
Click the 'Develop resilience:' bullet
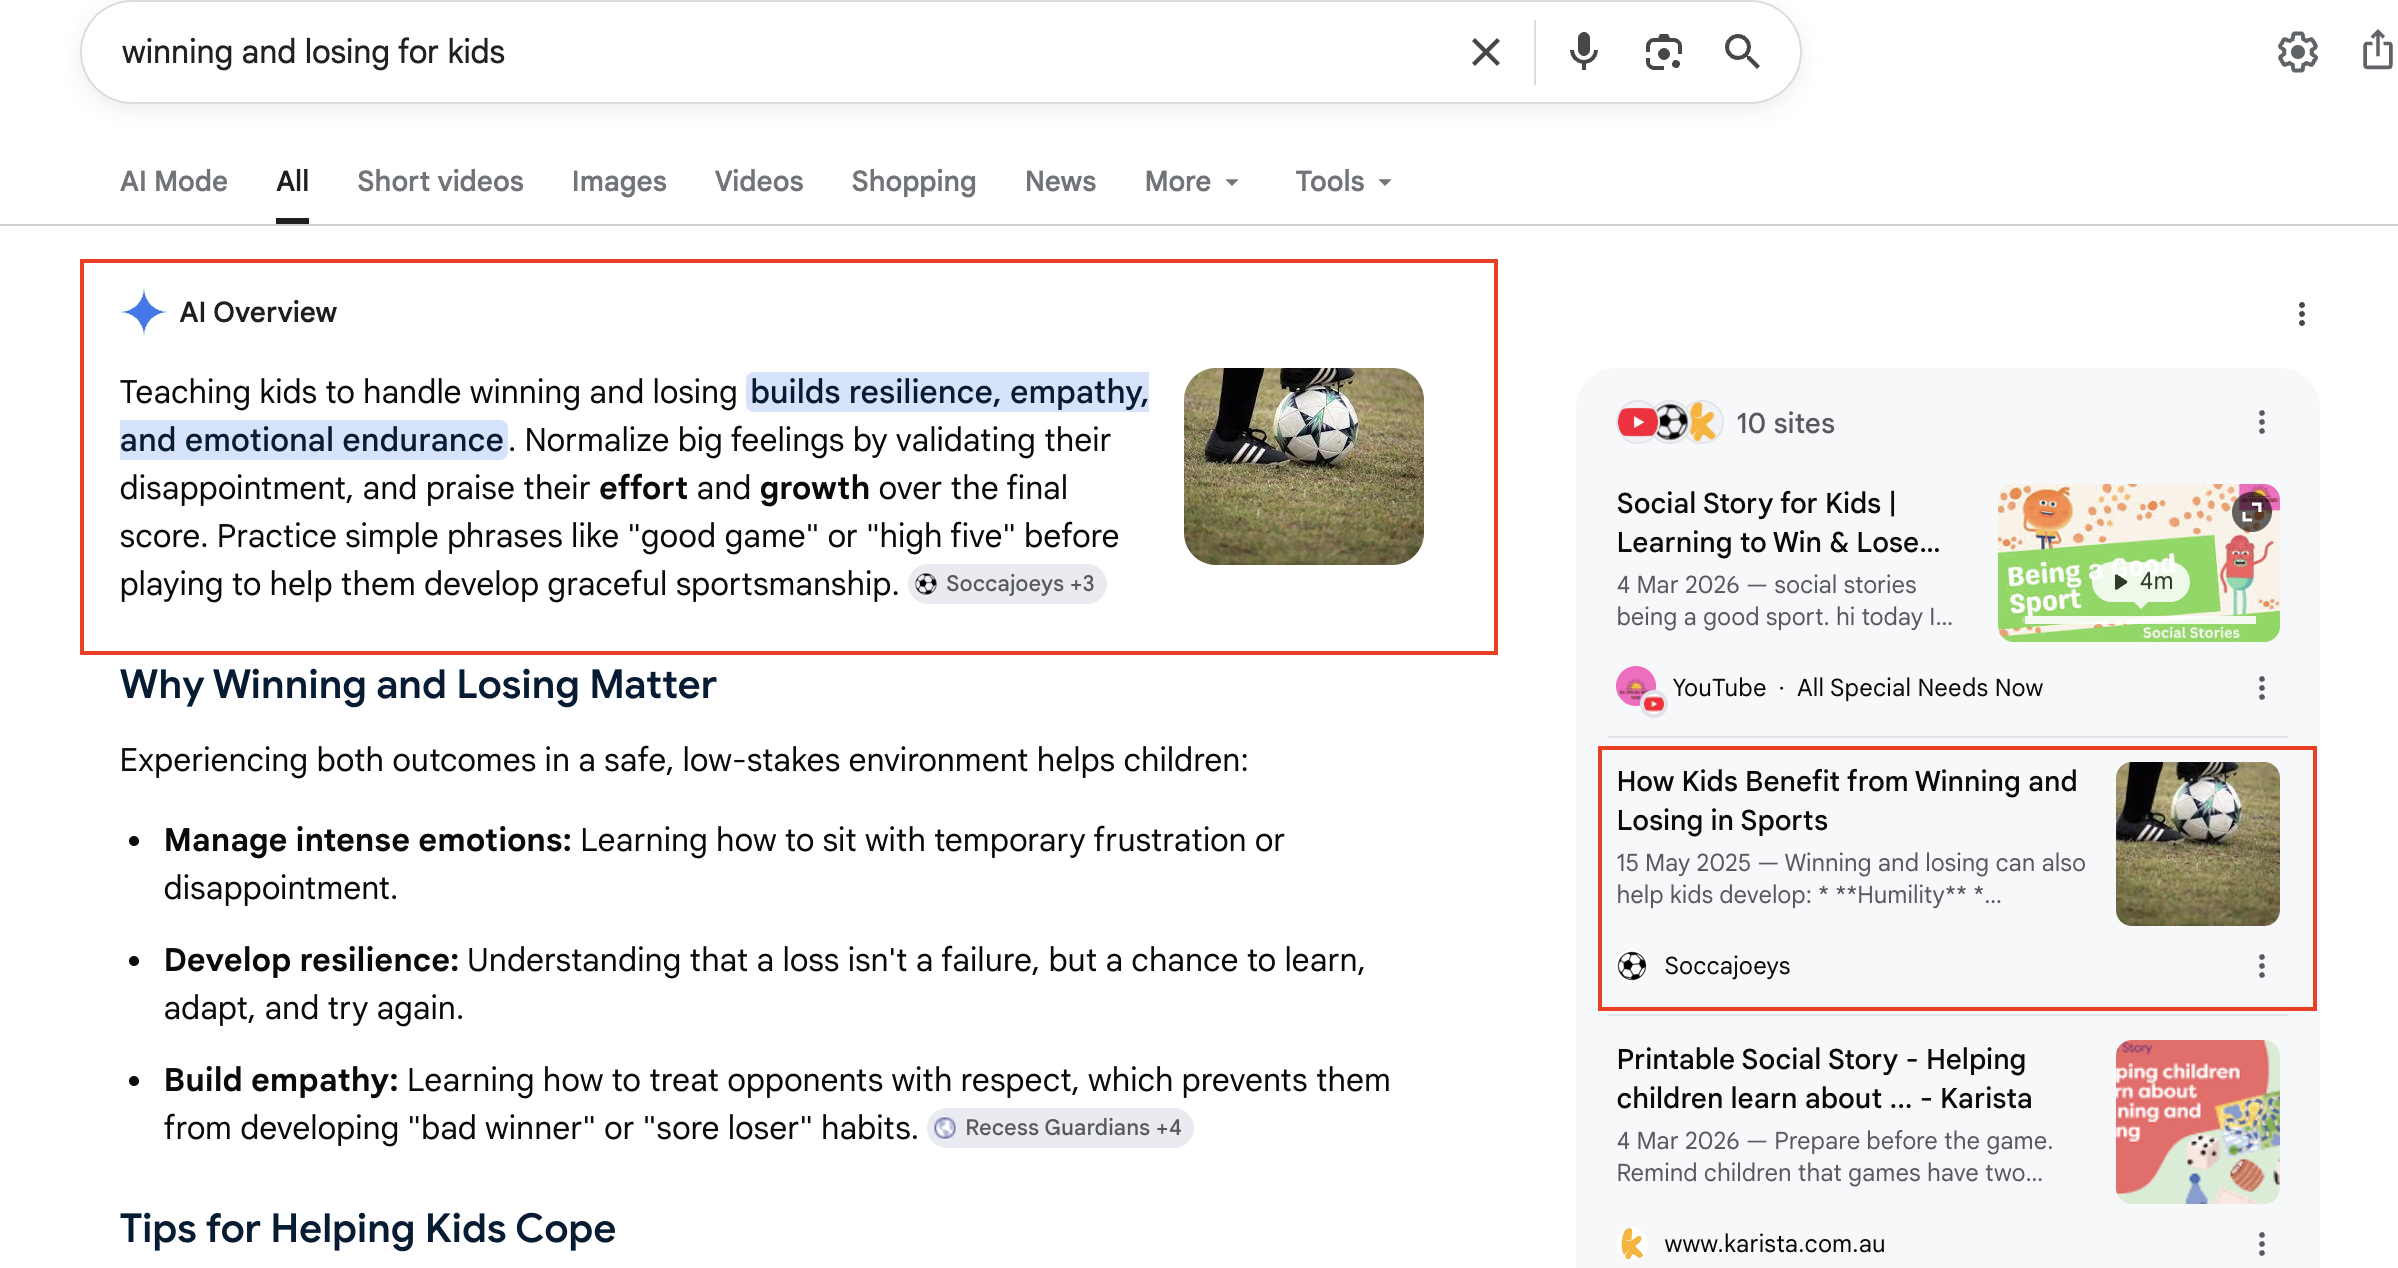[x=311, y=960]
